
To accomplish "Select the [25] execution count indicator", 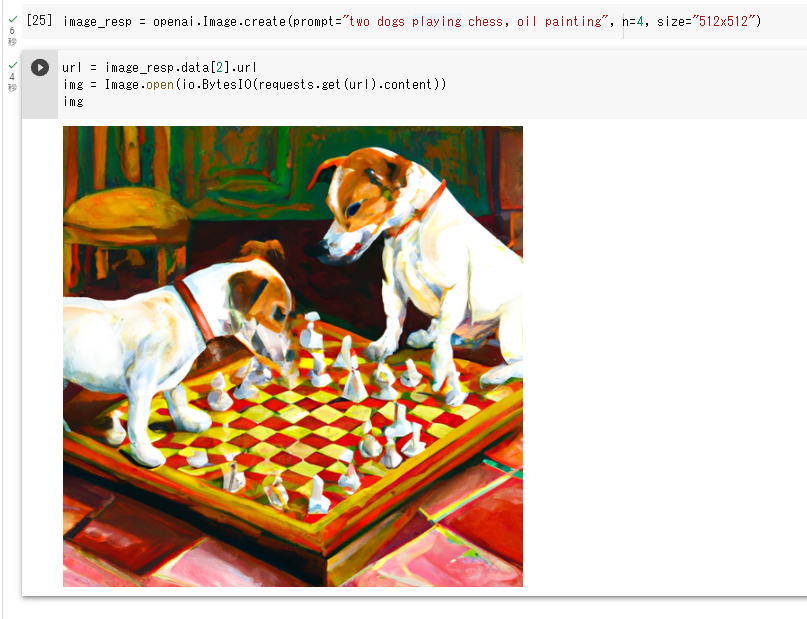I will [40, 21].
